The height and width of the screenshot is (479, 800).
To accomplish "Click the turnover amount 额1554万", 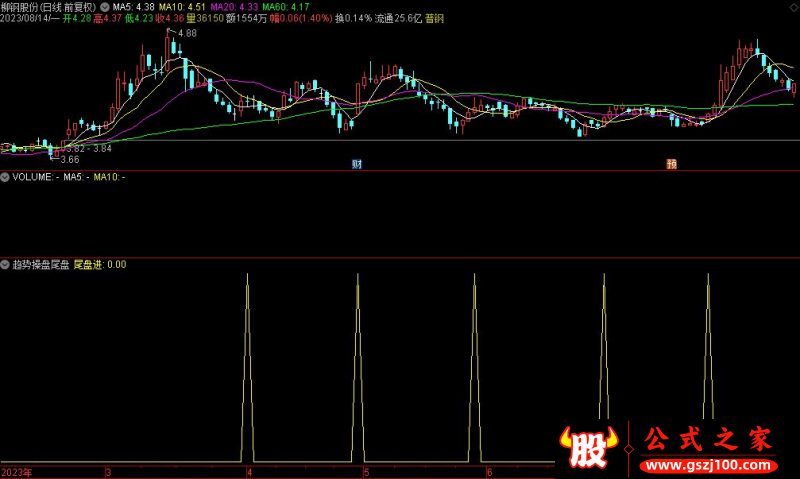I will coord(246,18).
